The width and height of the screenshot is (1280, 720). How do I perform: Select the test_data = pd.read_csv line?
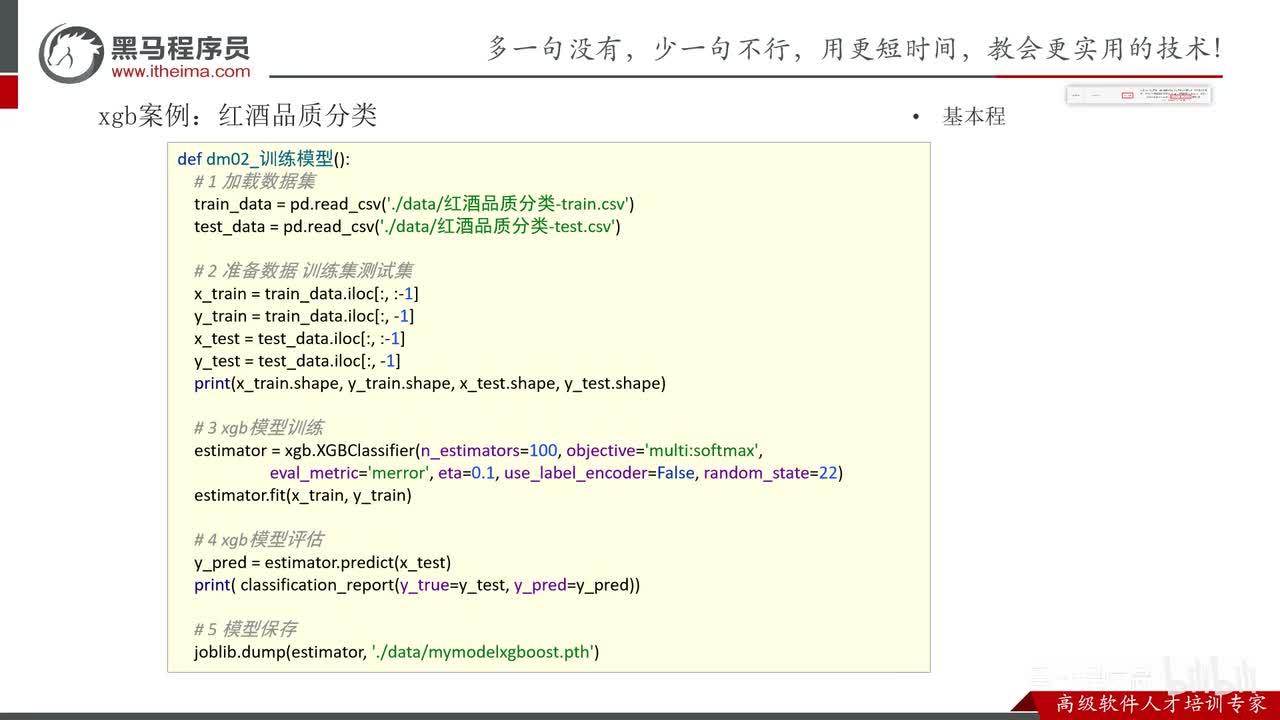(x=407, y=226)
